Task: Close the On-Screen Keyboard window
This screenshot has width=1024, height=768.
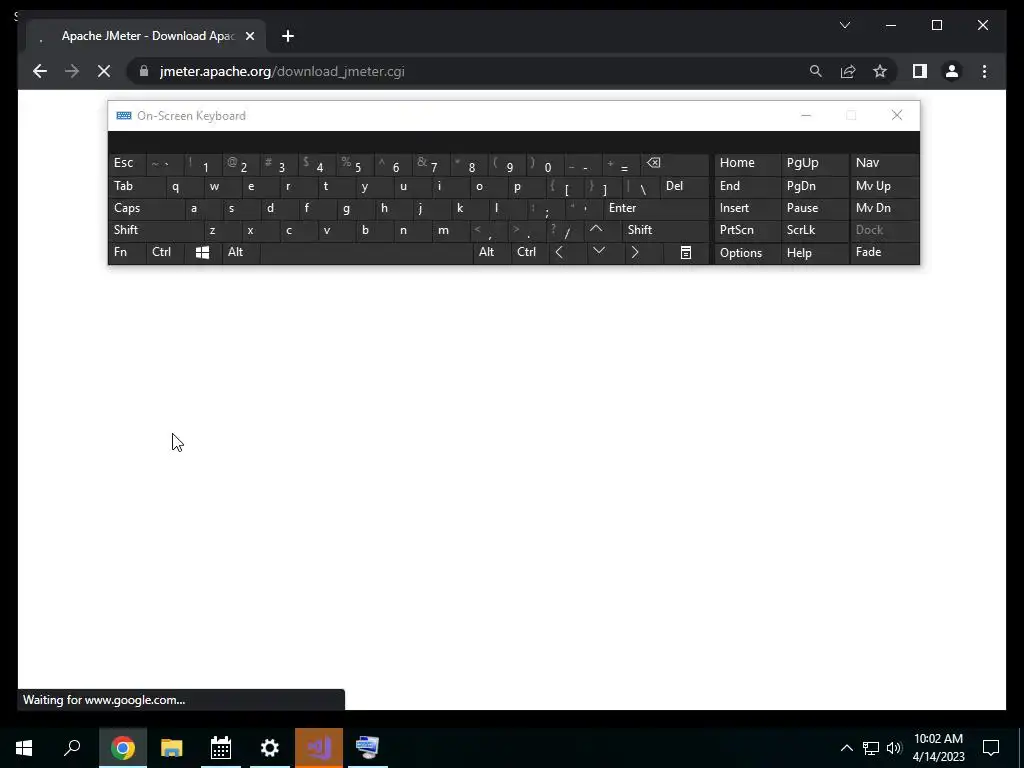Action: (x=897, y=116)
